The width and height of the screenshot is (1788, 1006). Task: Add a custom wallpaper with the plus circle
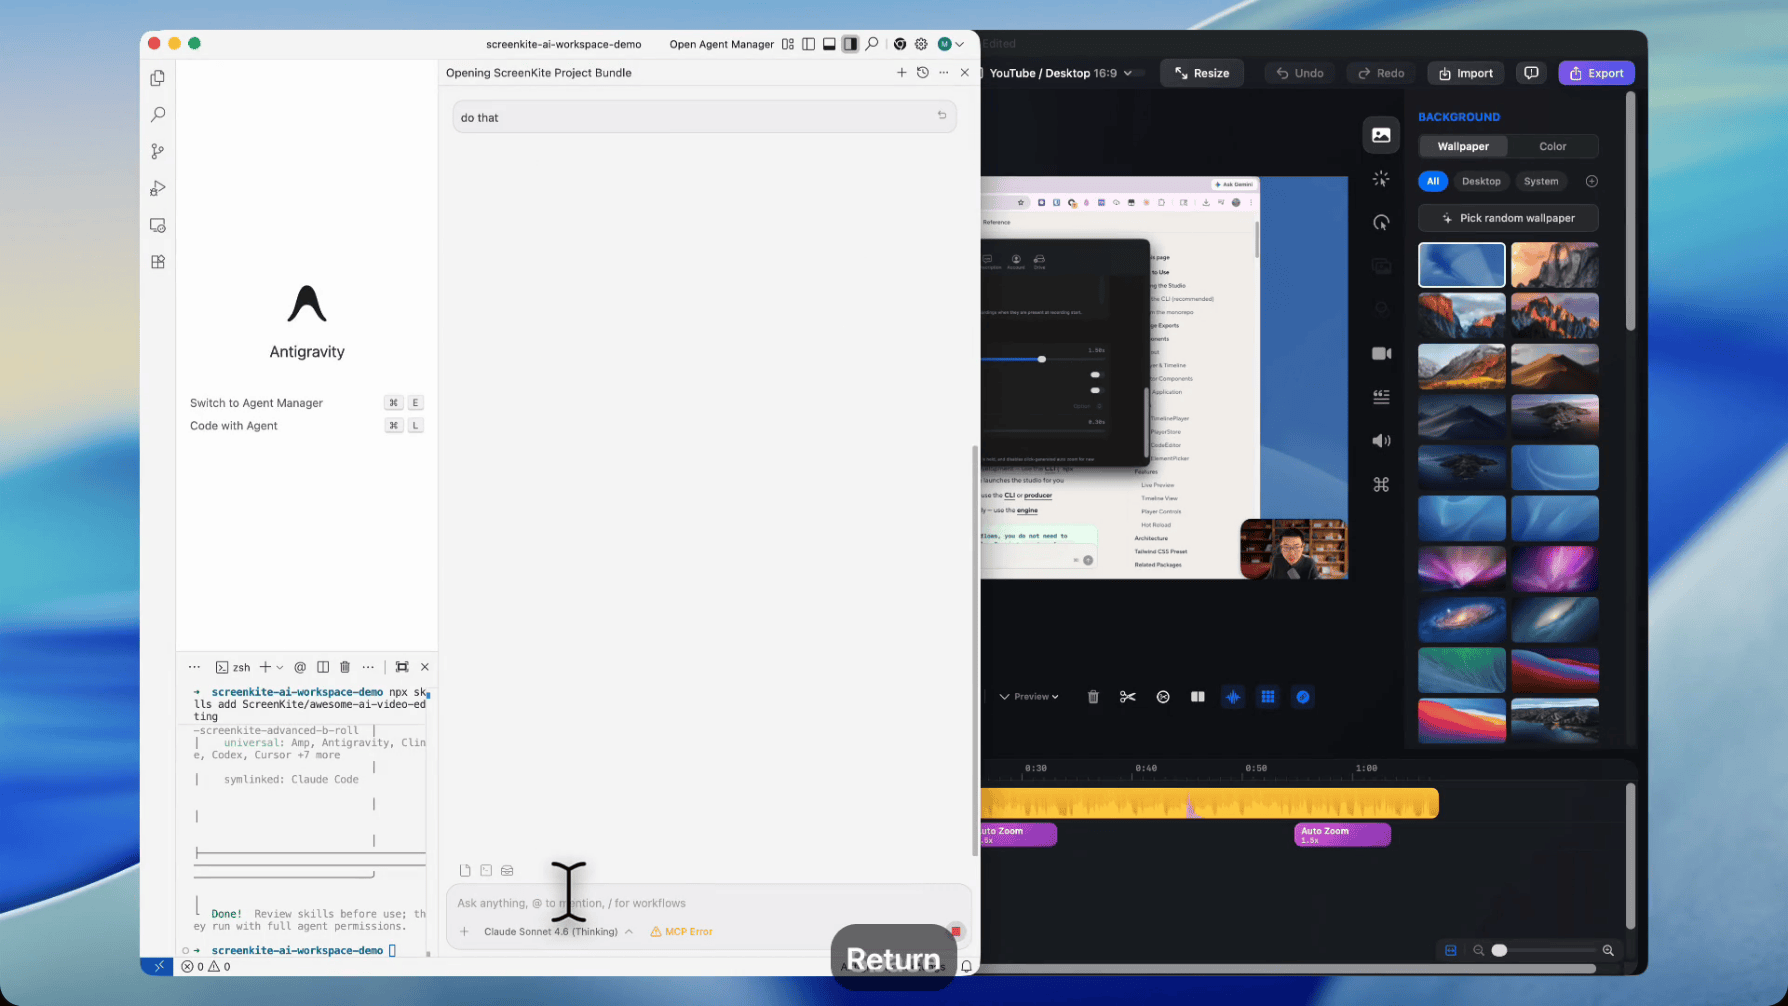[x=1591, y=181]
